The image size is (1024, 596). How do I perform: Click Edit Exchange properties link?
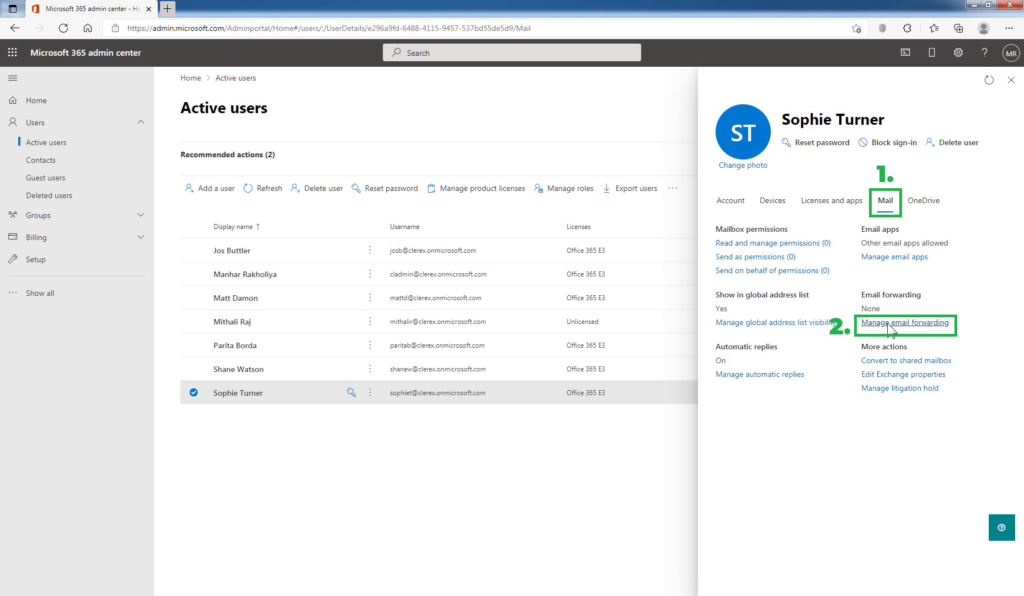(x=903, y=374)
